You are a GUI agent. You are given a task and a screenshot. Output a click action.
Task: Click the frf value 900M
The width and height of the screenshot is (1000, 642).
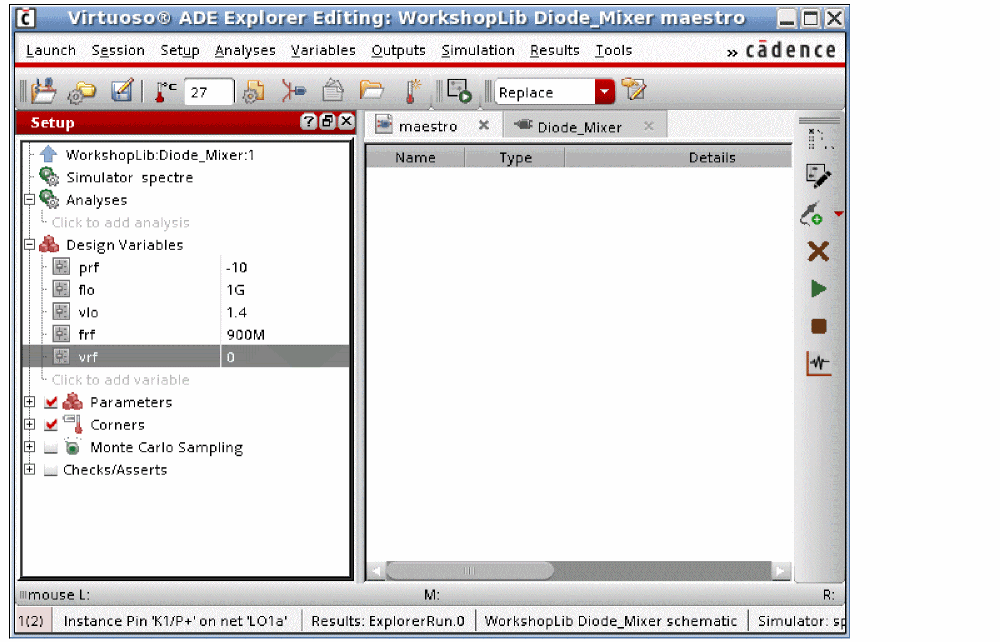coord(246,335)
